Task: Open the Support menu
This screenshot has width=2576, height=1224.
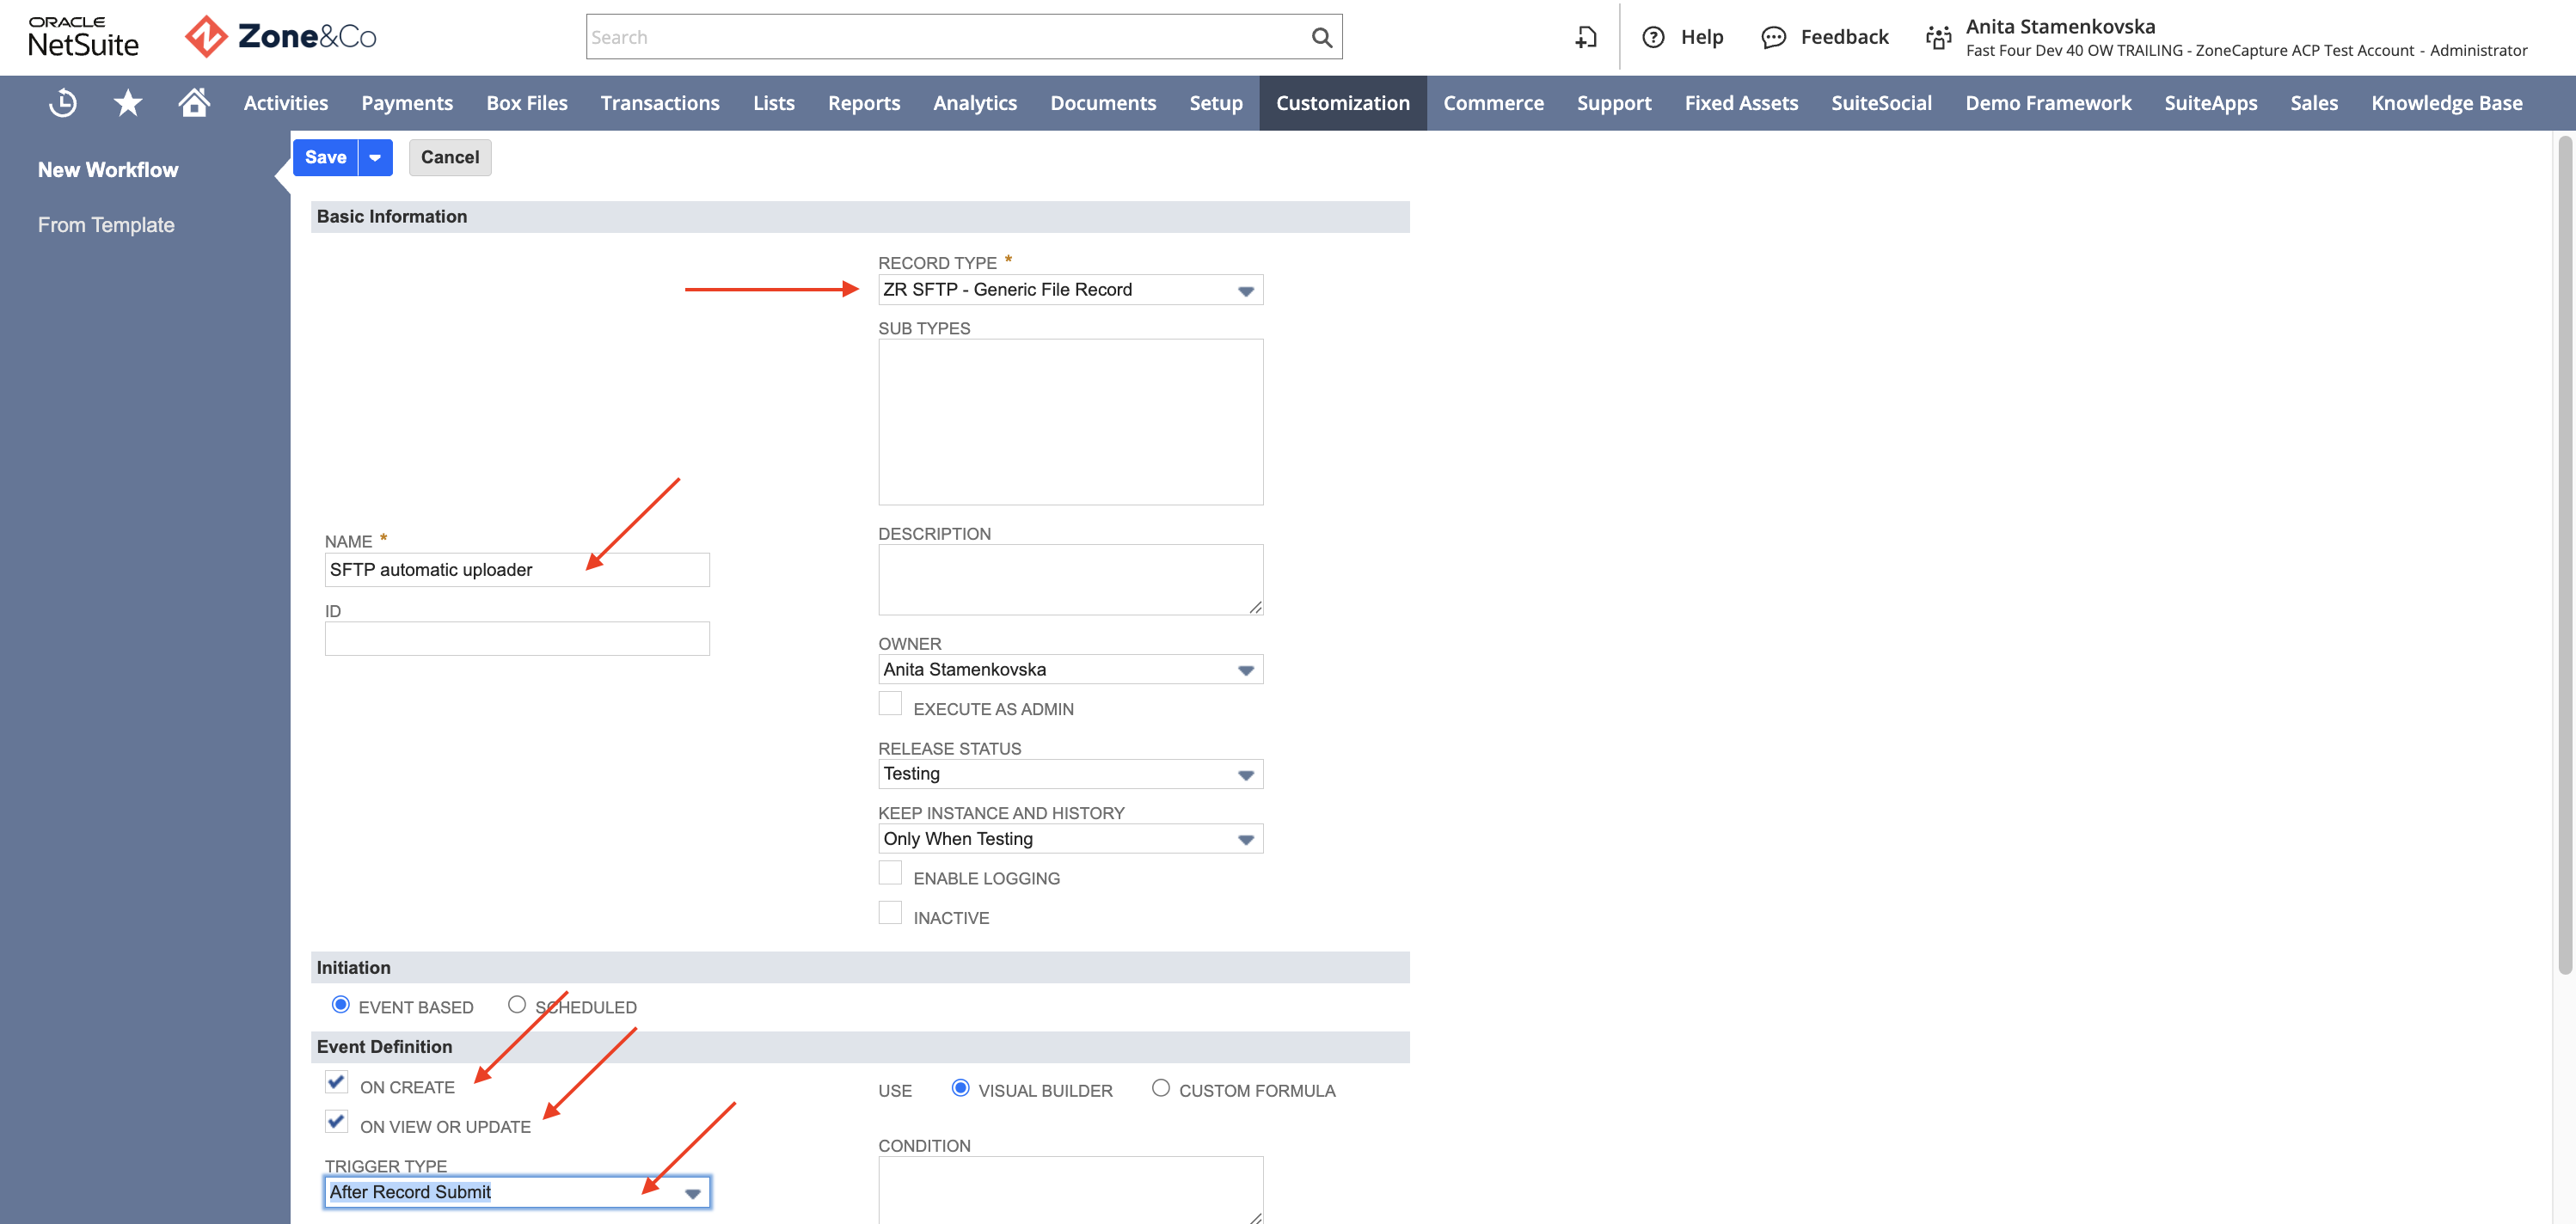Action: (x=1614, y=103)
